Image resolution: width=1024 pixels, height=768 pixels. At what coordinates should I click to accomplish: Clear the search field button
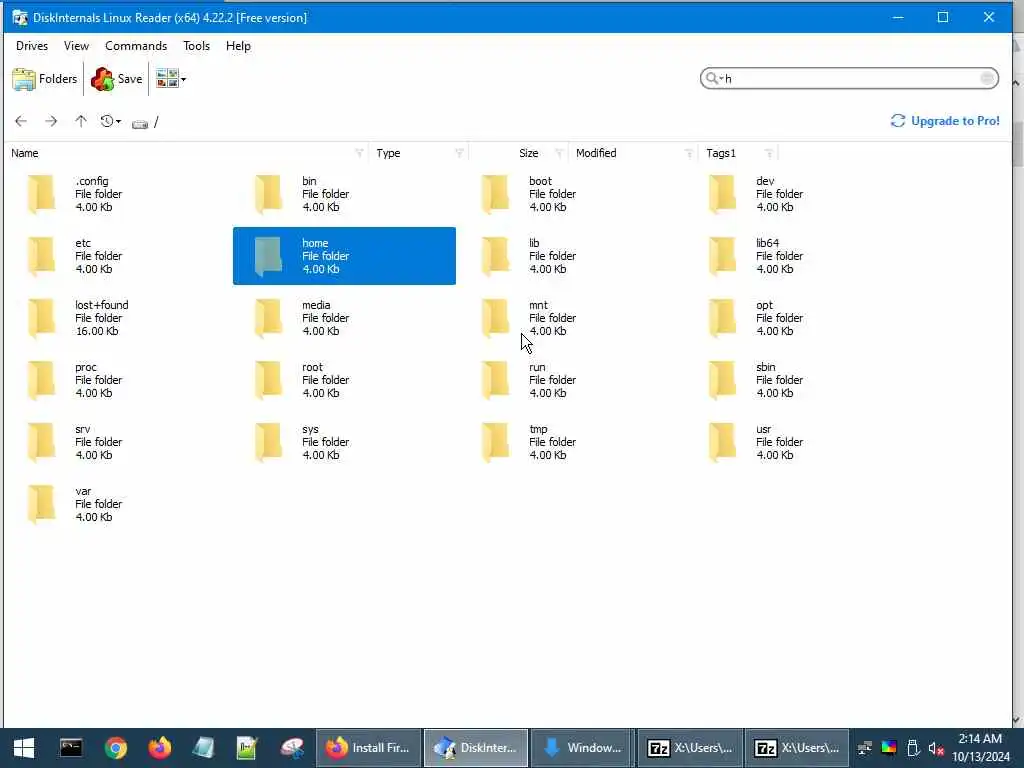pos(987,78)
